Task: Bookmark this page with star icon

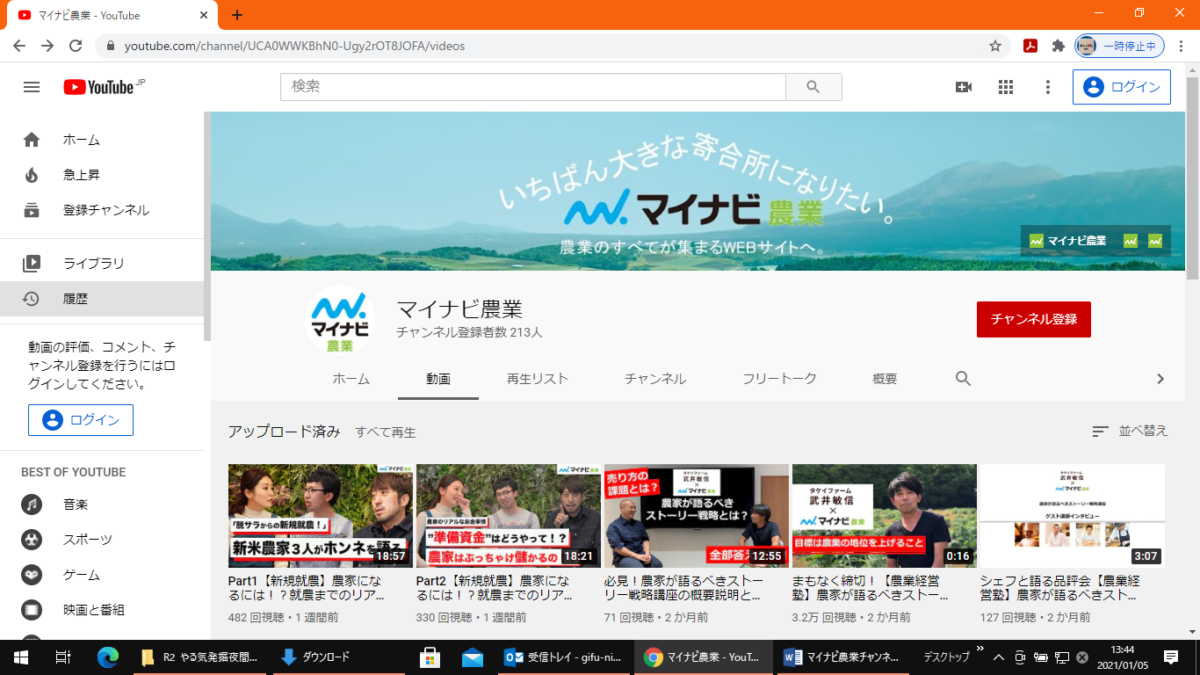Action: (995, 46)
